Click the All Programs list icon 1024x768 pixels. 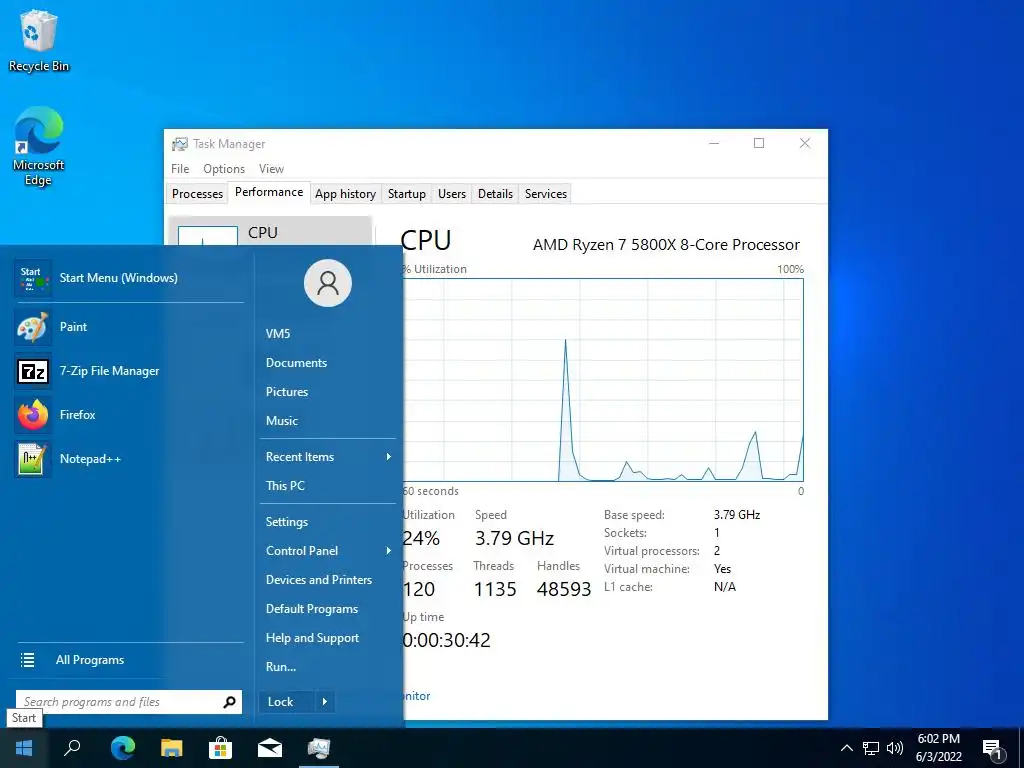pyautogui.click(x=27, y=660)
